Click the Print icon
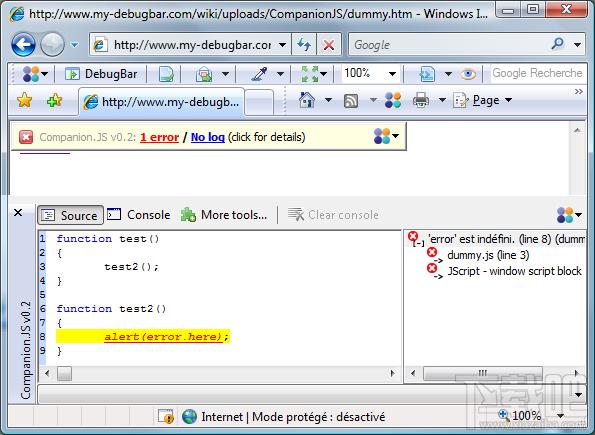The height and width of the screenshot is (435, 595). point(420,100)
